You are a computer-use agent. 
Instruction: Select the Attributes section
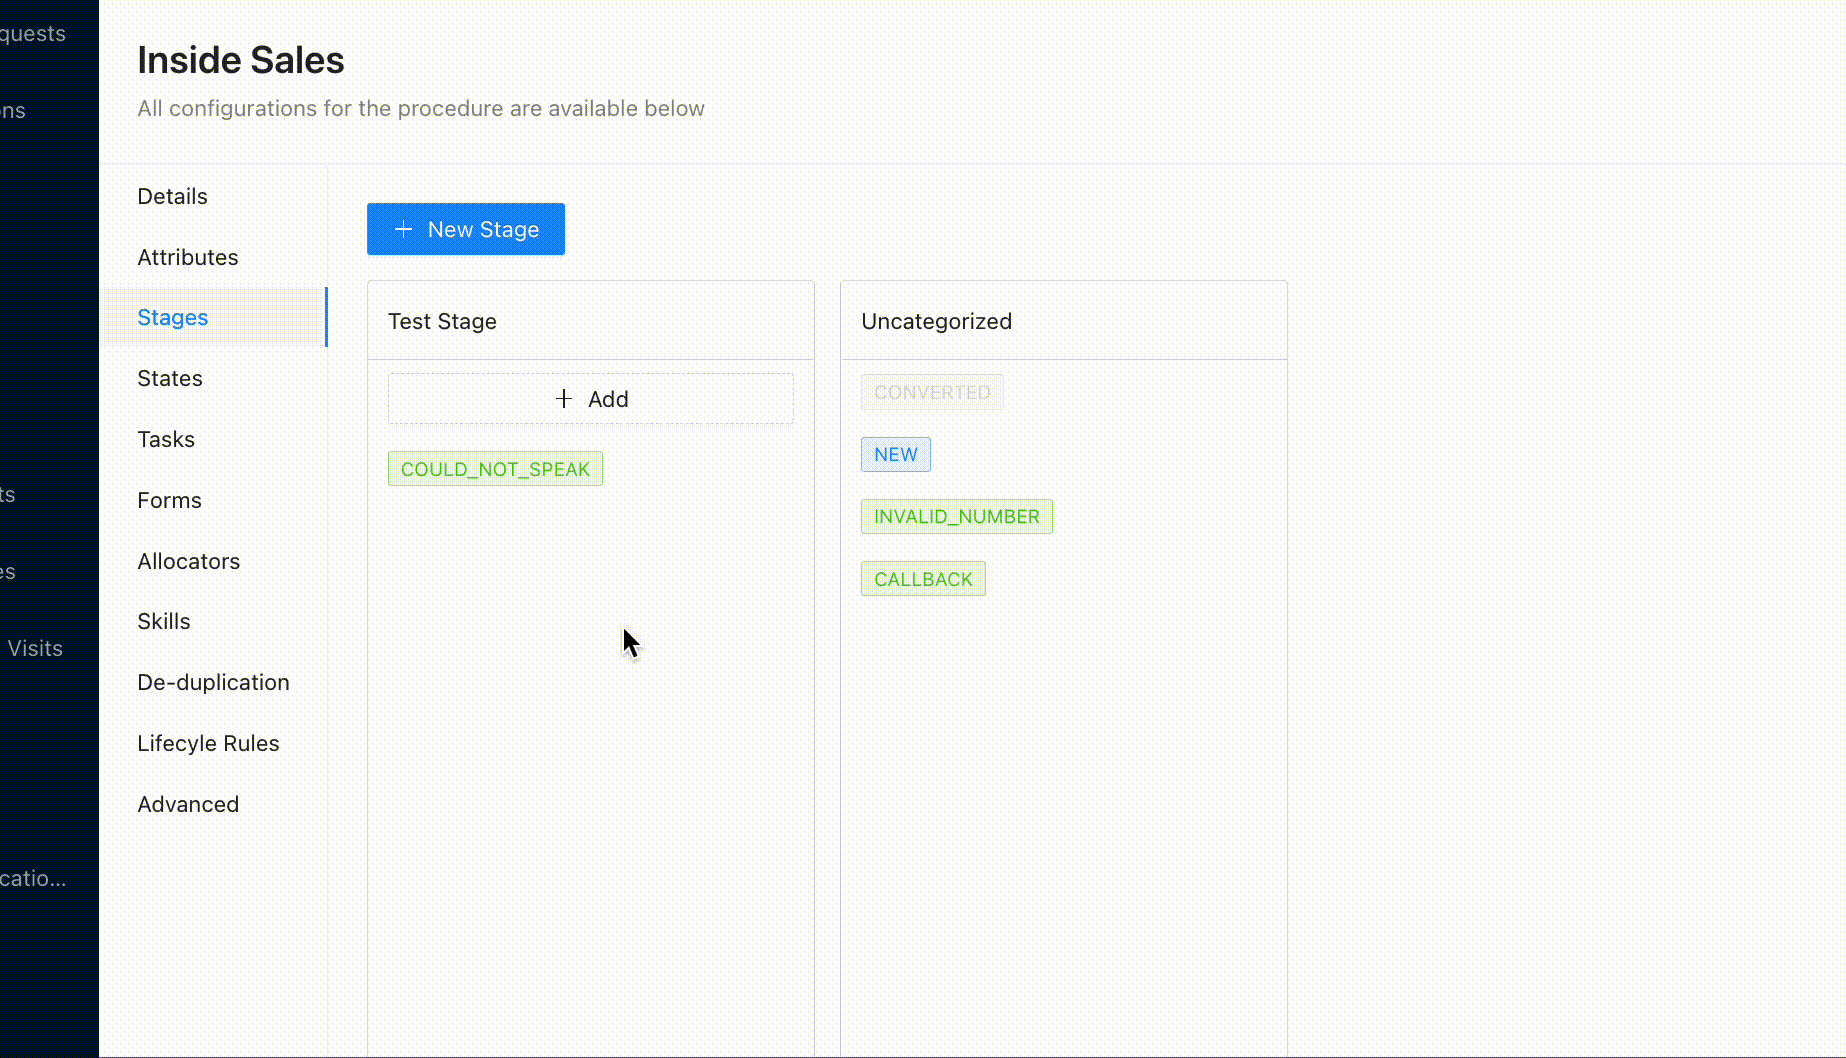point(188,257)
